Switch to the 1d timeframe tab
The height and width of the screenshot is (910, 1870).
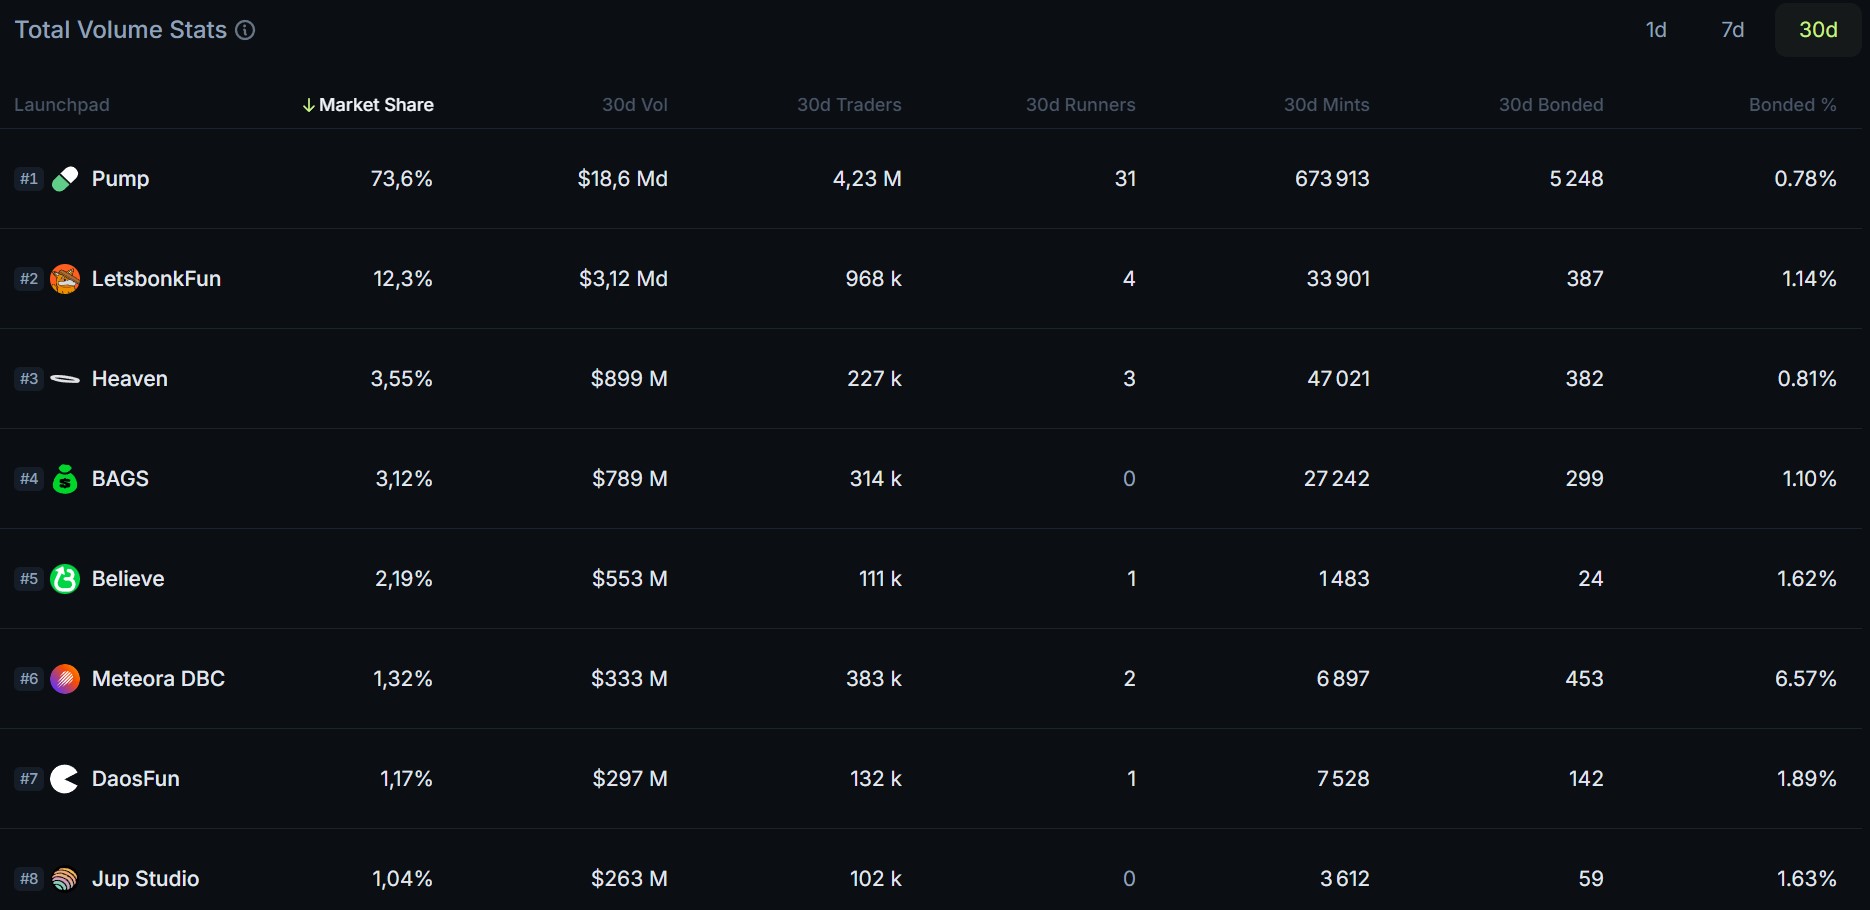coord(1656,30)
